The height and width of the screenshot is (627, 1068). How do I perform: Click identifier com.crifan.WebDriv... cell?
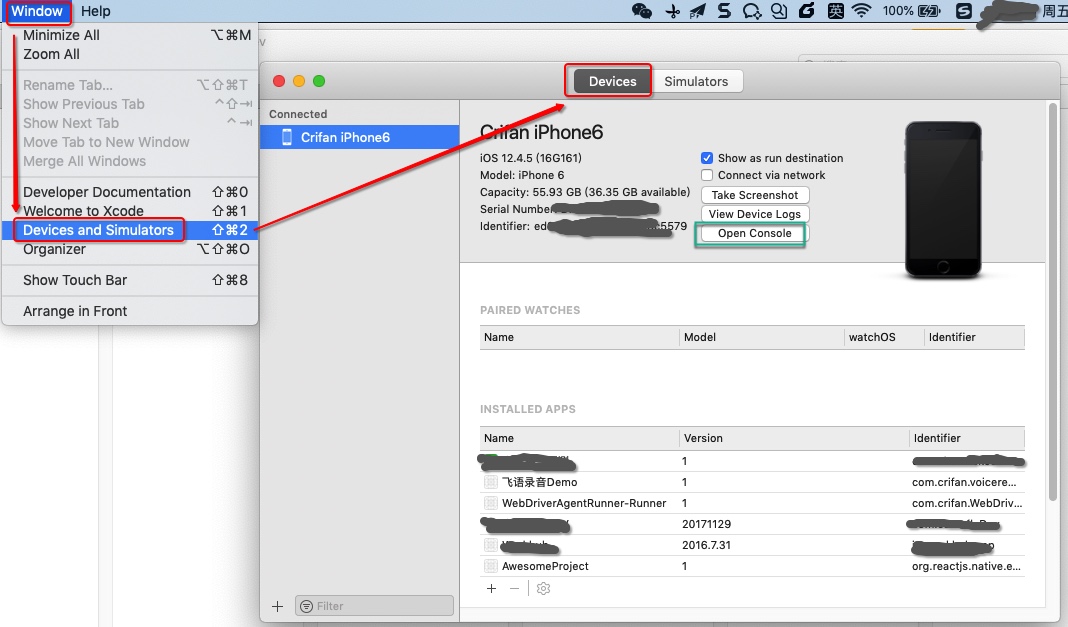[x=967, y=503]
